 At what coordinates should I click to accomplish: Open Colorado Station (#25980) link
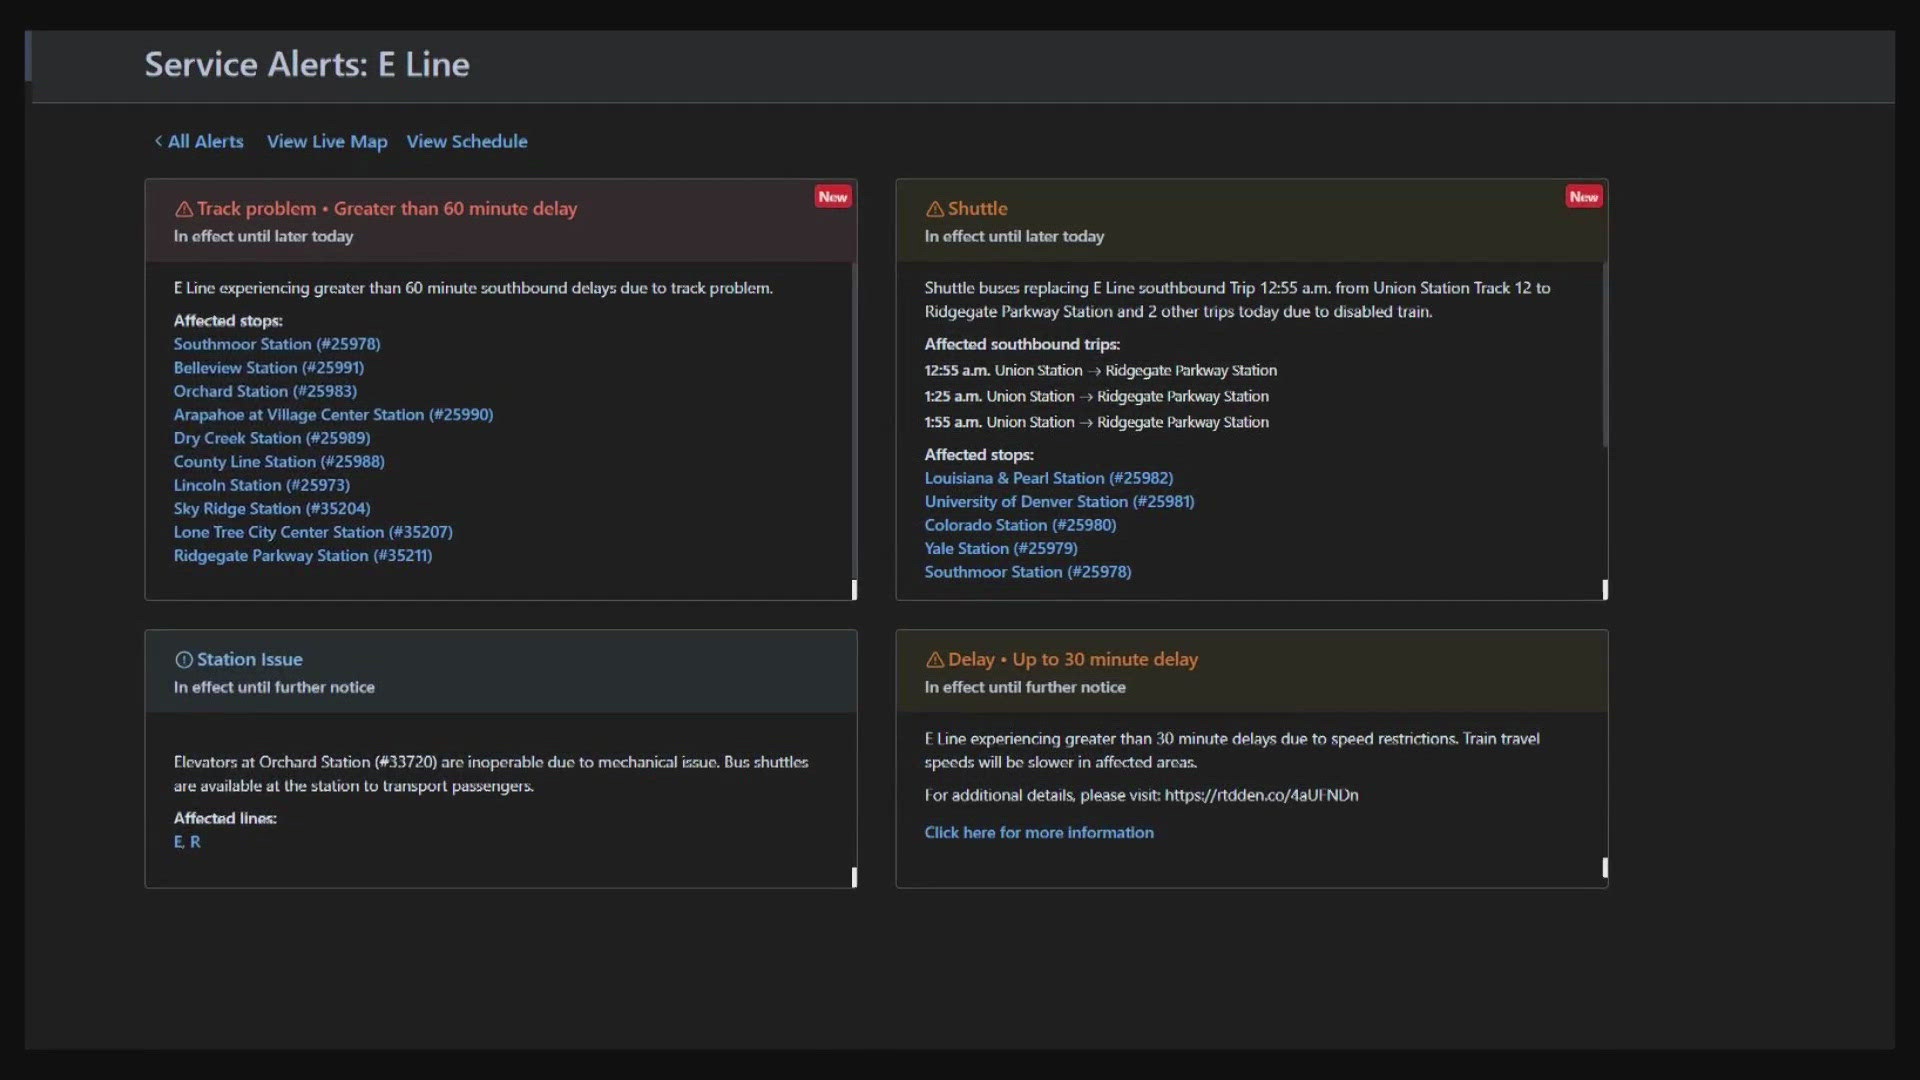[x=1020, y=525]
